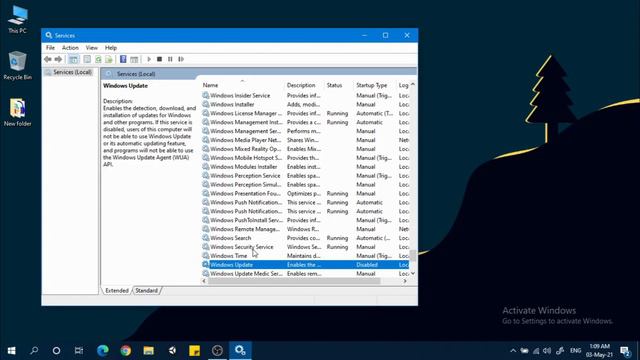Select Windows Media Player Network service
This screenshot has width=640, height=360.
(305, 140)
